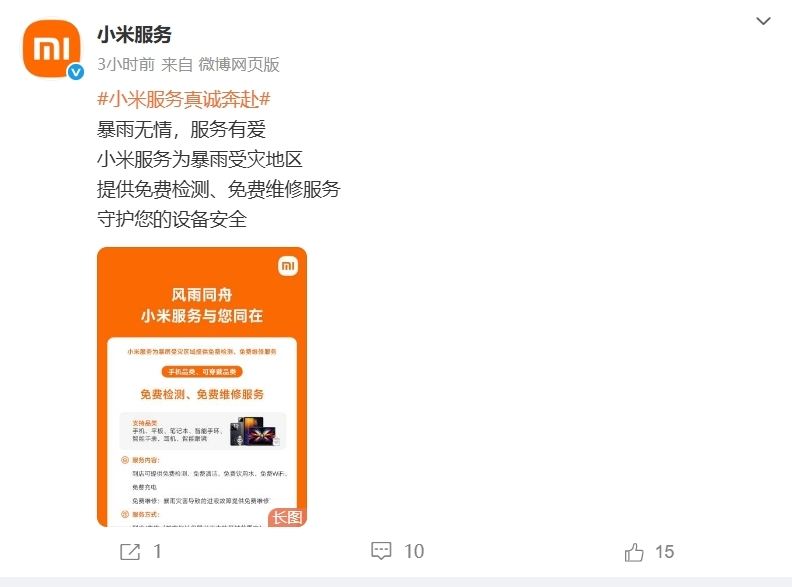Open the 小米服务 orange Mi avatar
The height and width of the screenshot is (587, 792).
pyautogui.click(x=51, y=48)
